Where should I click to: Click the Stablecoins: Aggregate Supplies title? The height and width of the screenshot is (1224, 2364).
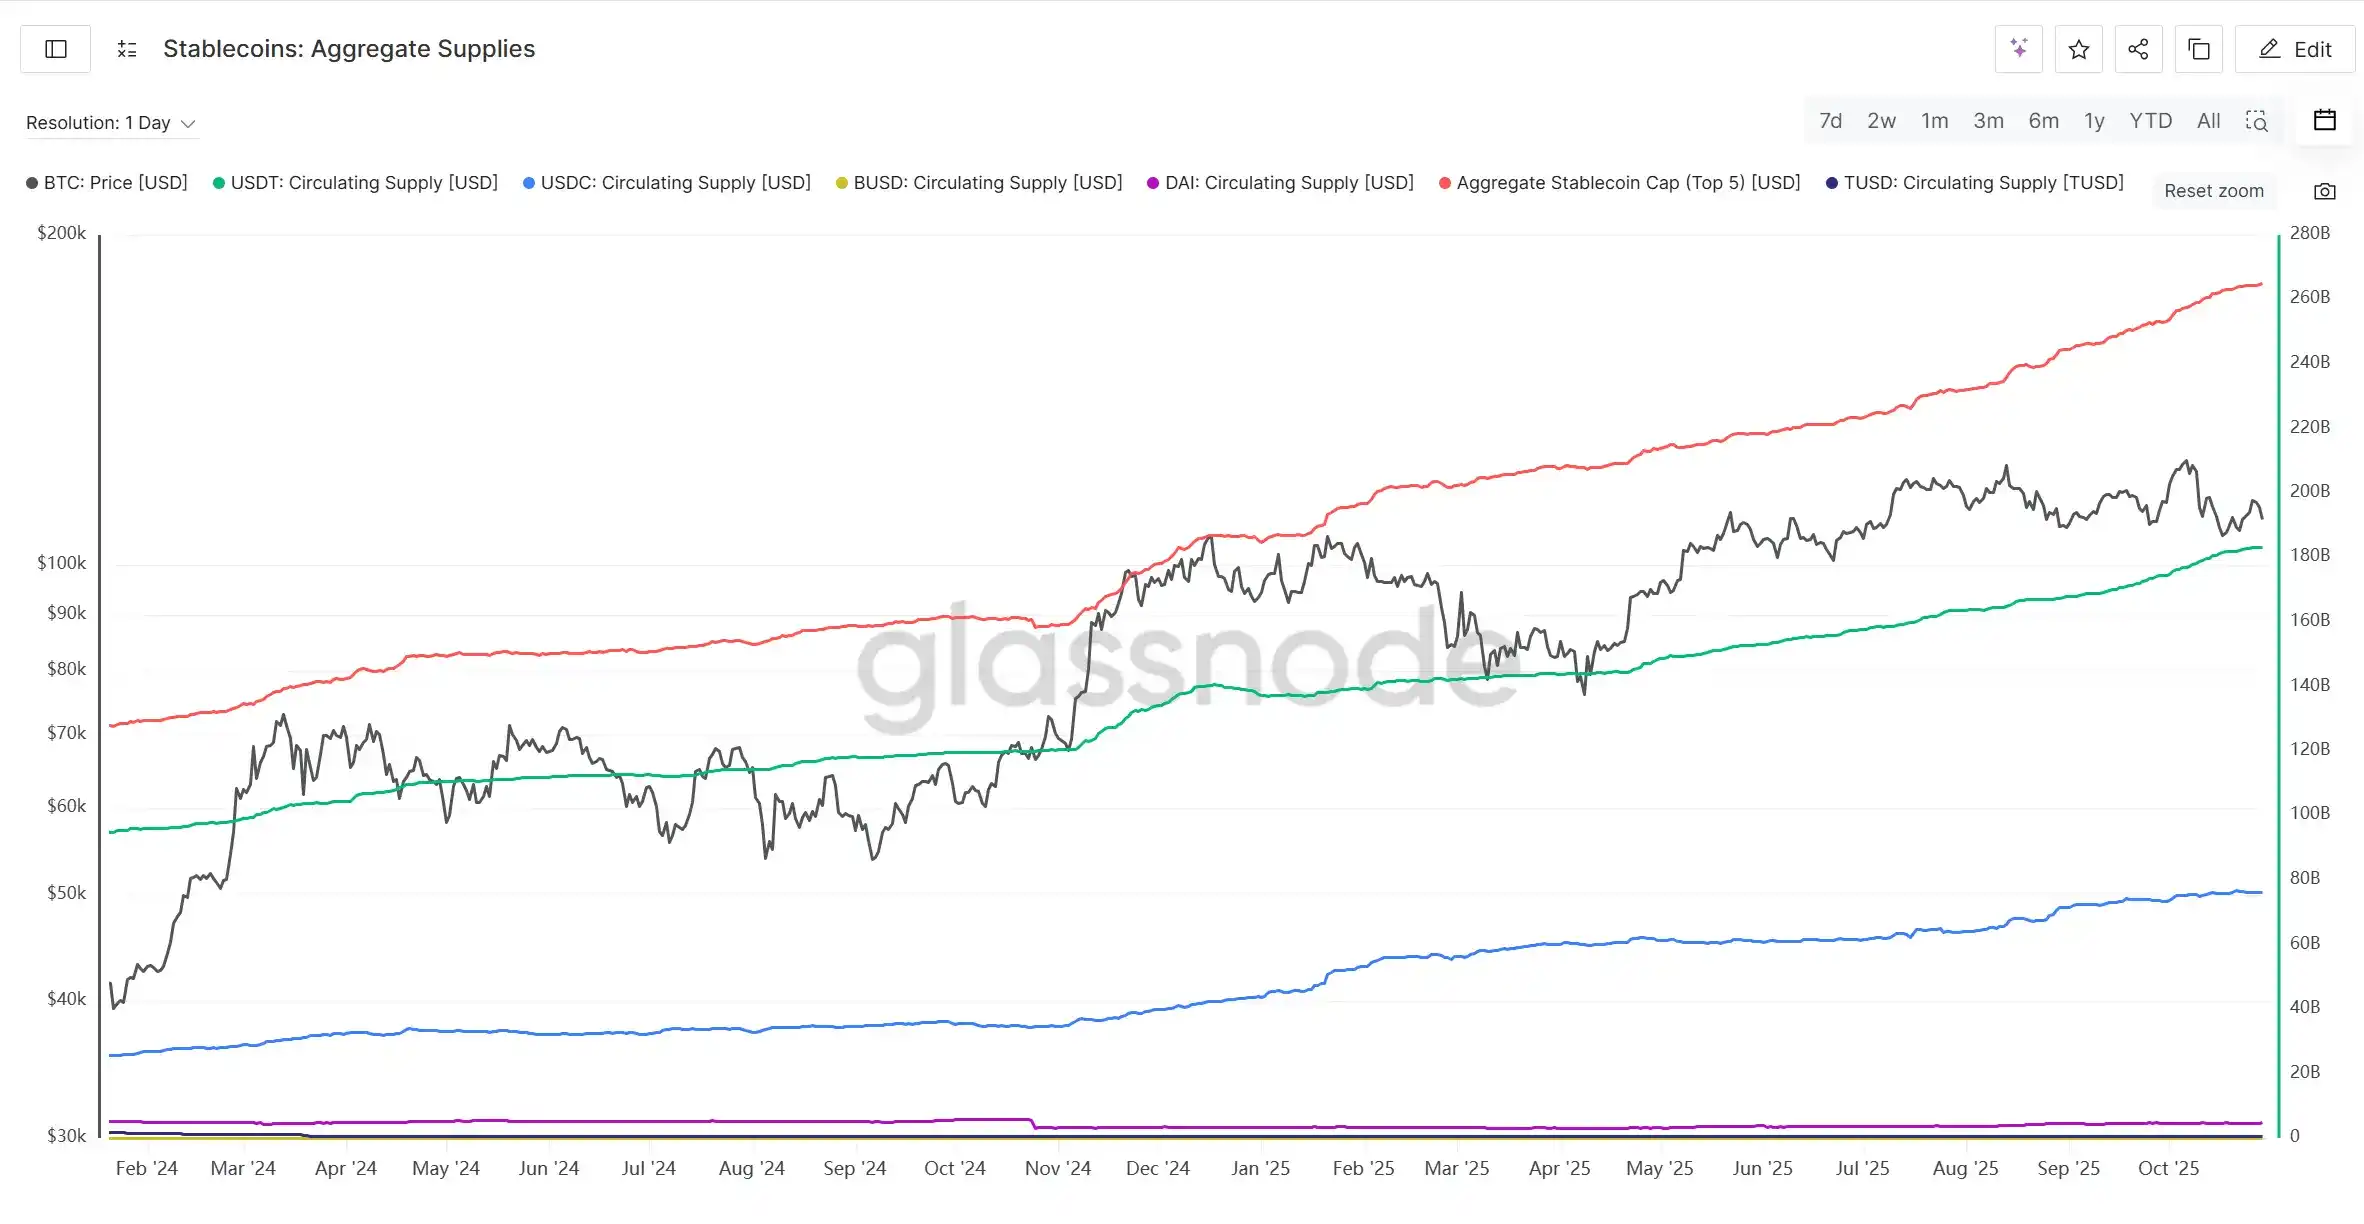pos(349,49)
